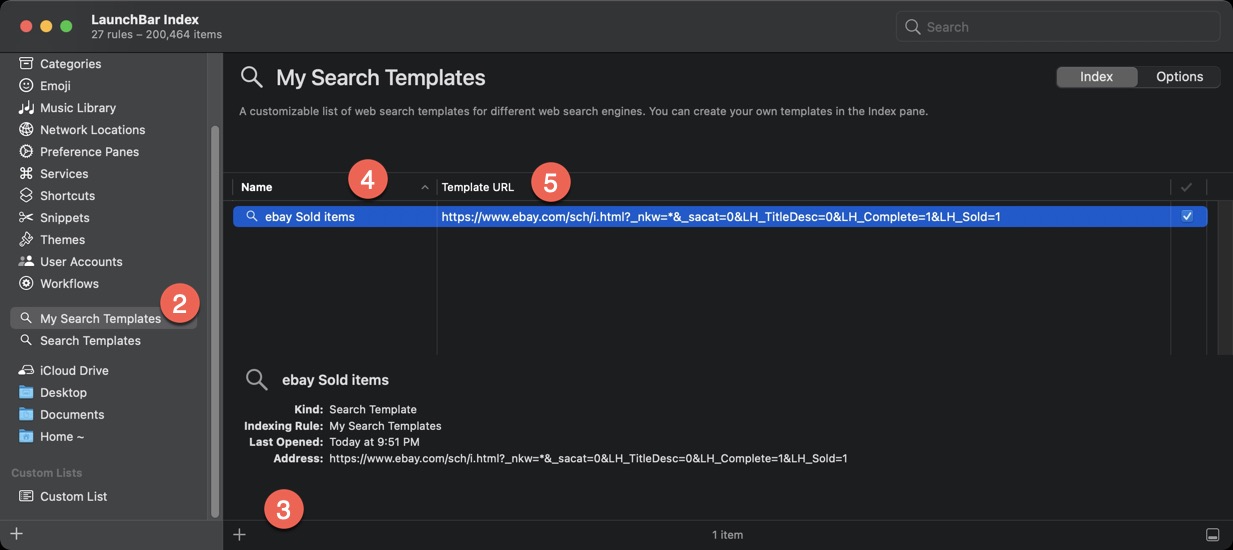Click the Address URL in details
Viewport: 1233px width, 550px height.
pyautogui.click(x=588, y=458)
